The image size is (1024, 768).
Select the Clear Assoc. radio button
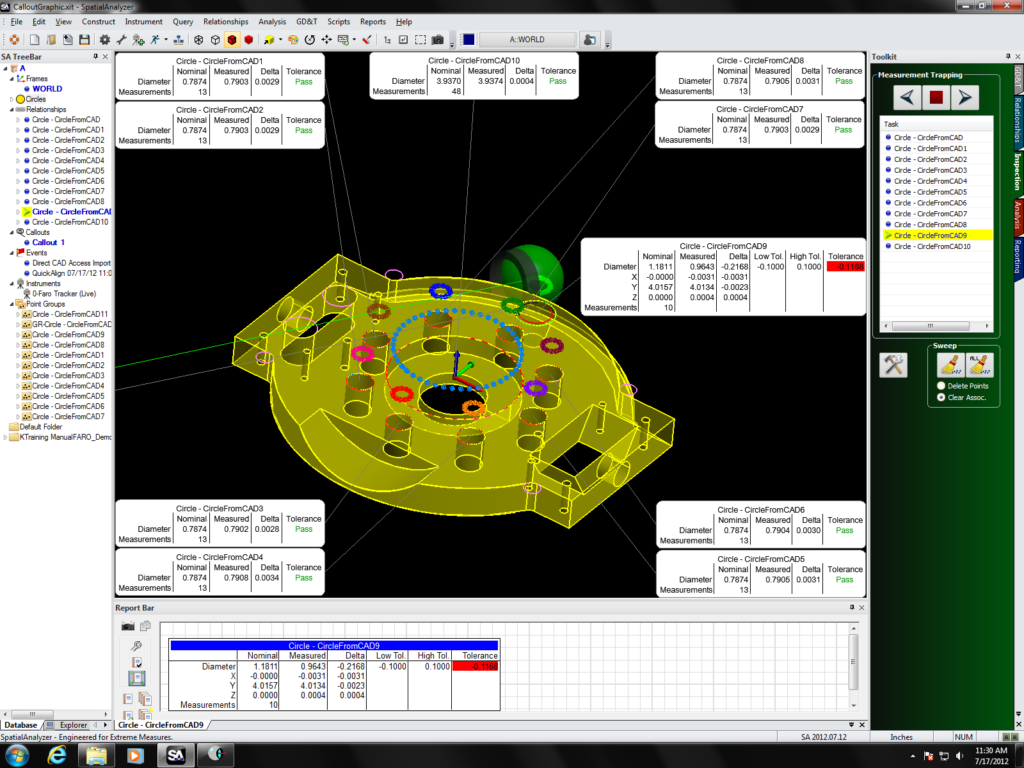[940, 397]
